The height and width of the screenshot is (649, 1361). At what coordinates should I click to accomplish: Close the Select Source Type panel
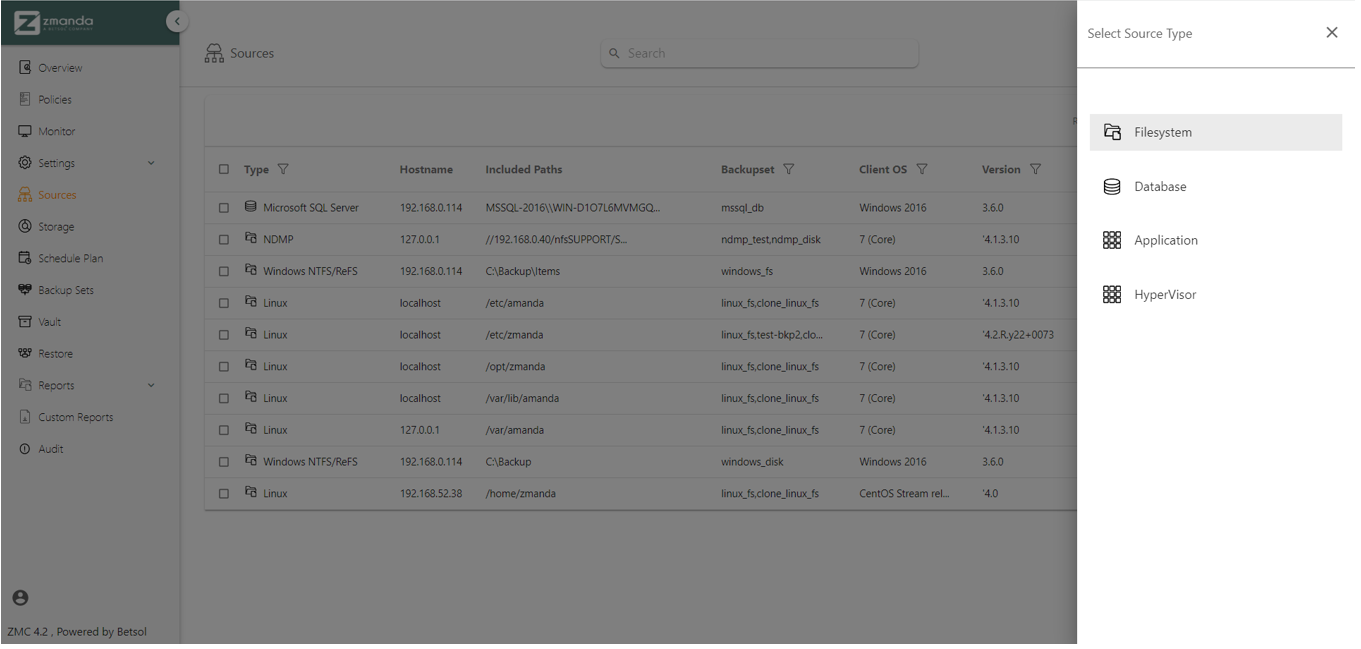click(1332, 33)
